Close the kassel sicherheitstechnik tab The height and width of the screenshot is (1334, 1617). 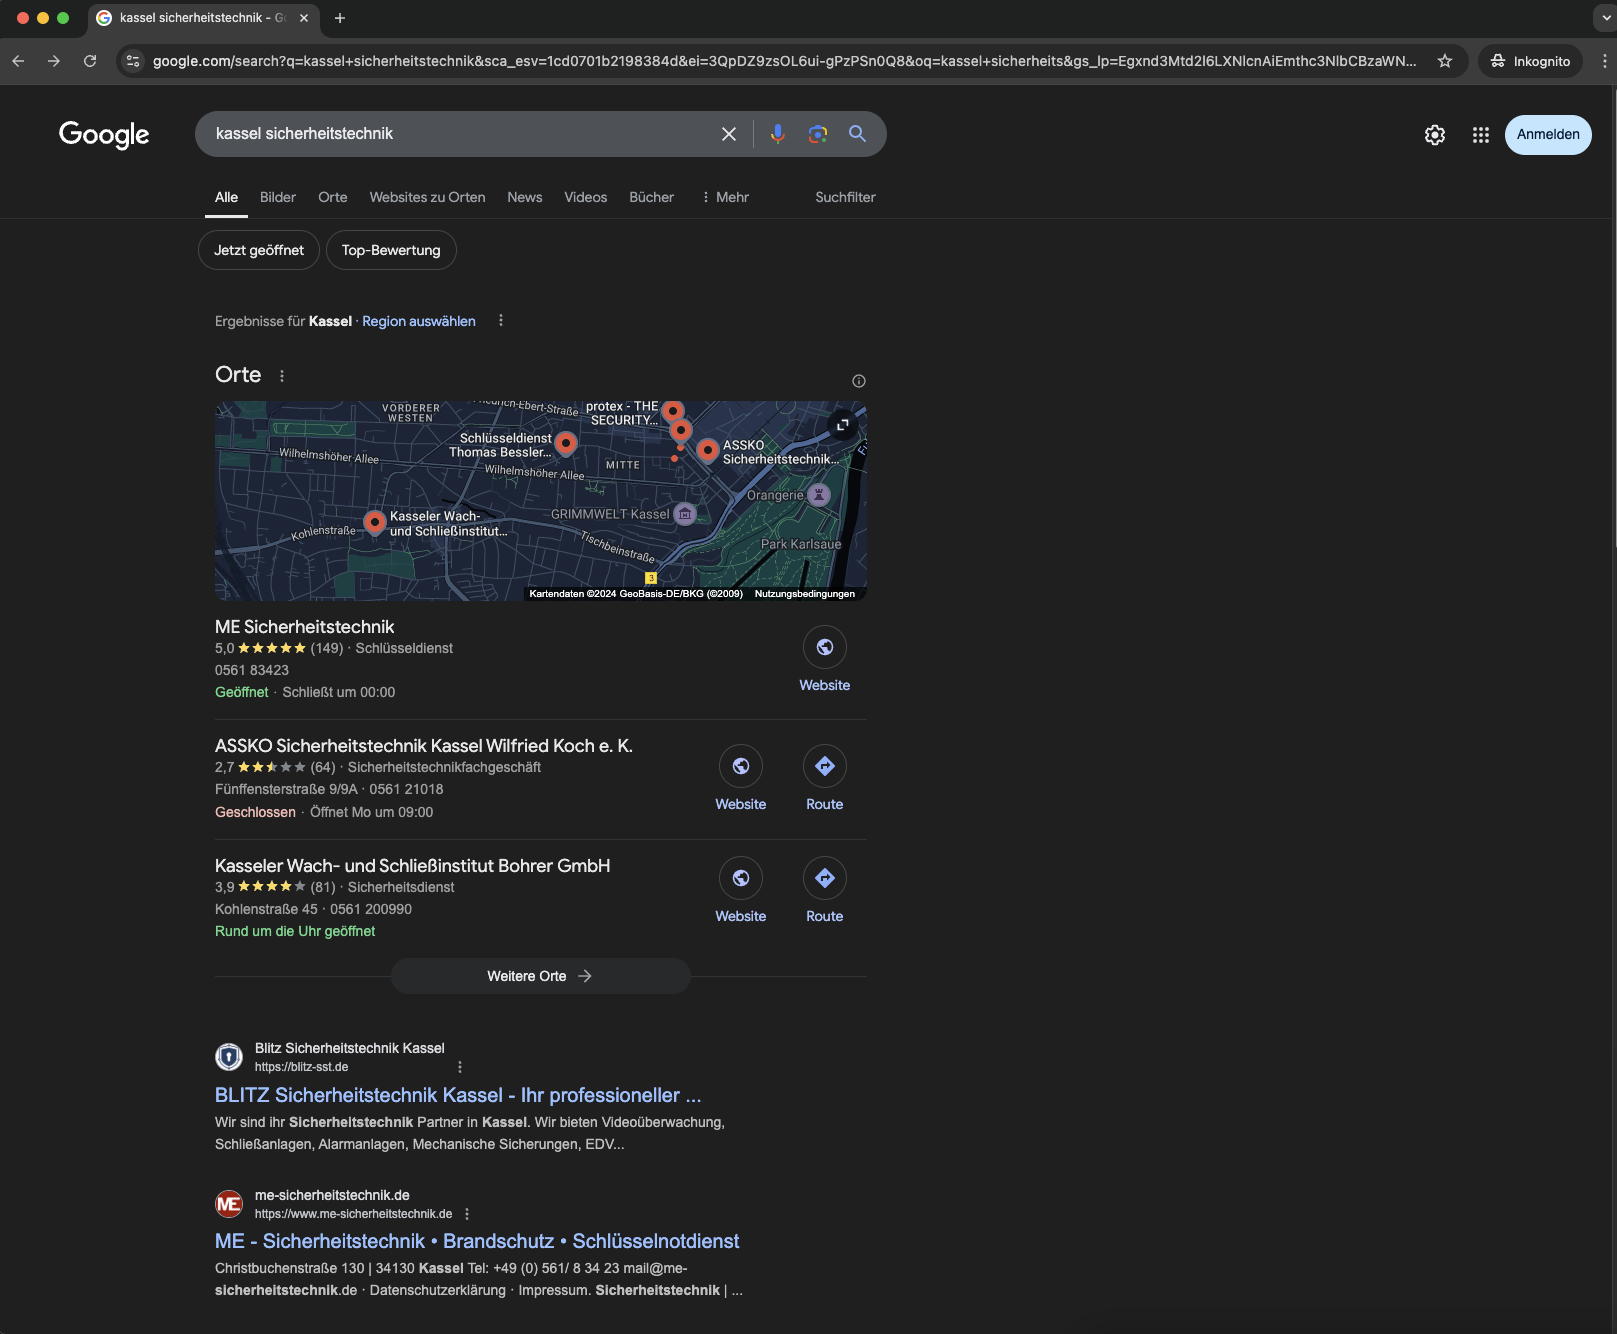coord(304,18)
